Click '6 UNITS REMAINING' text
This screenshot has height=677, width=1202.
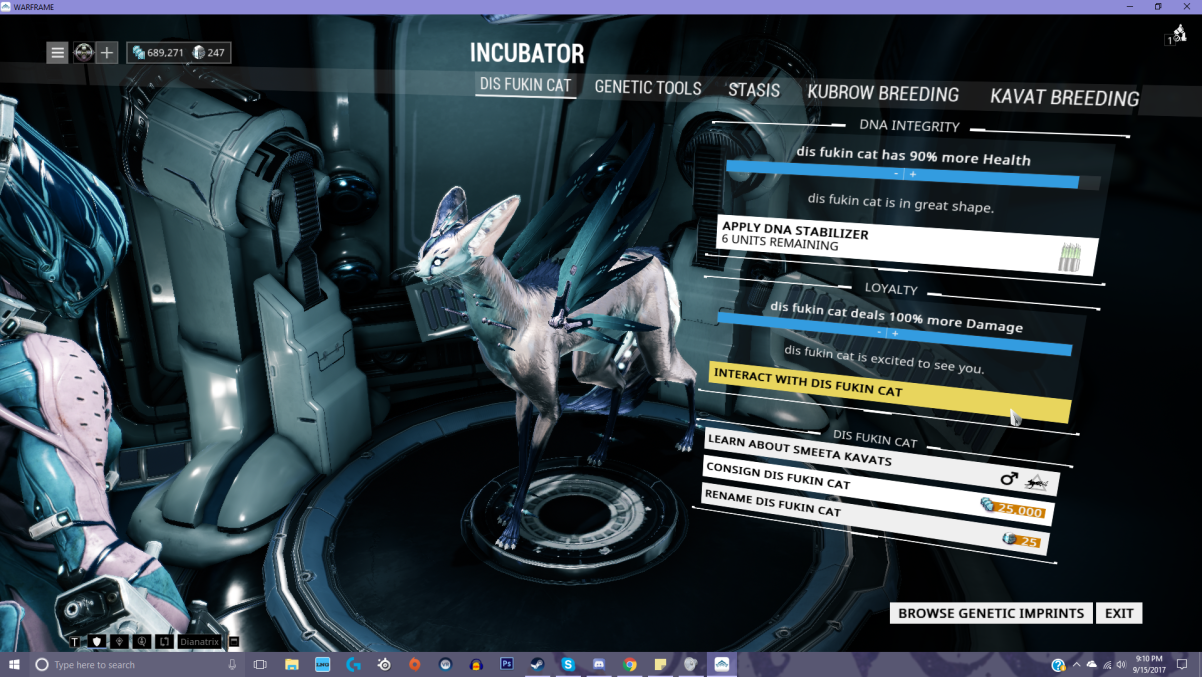[779, 244]
